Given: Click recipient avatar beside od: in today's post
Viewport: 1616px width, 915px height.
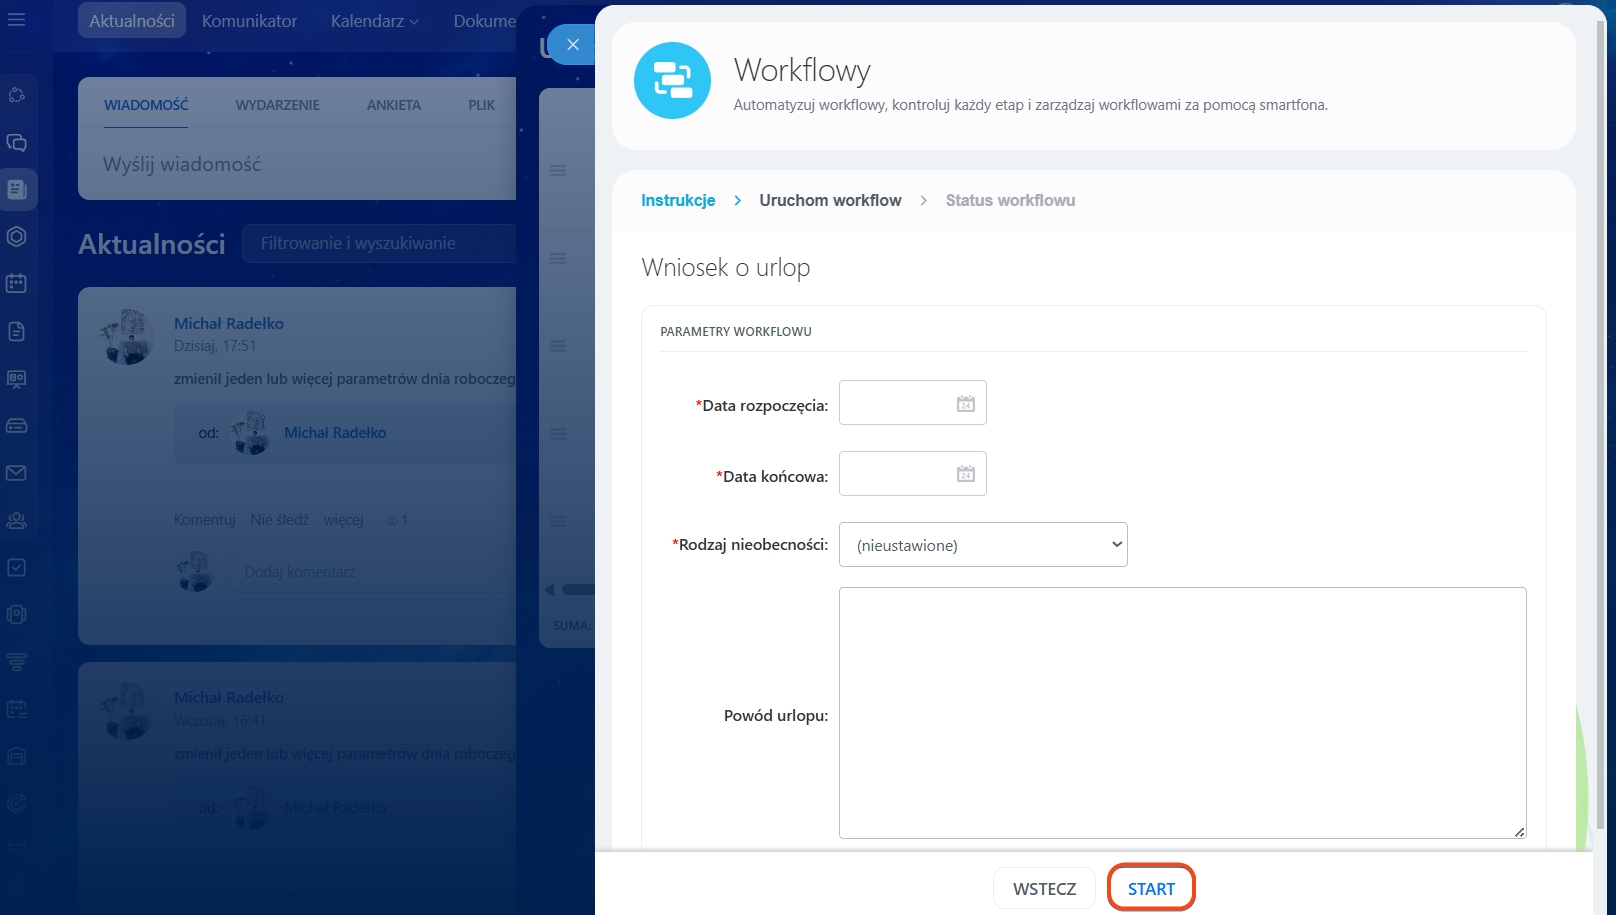Looking at the screenshot, I should pyautogui.click(x=249, y=433).
